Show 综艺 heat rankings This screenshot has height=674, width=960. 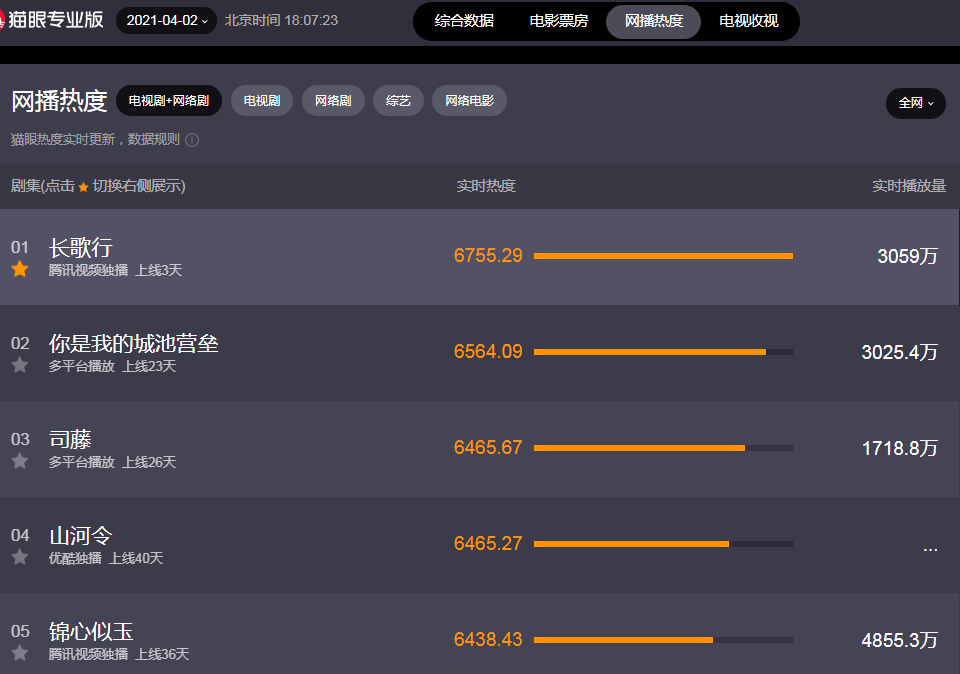[x=398, y=101]
